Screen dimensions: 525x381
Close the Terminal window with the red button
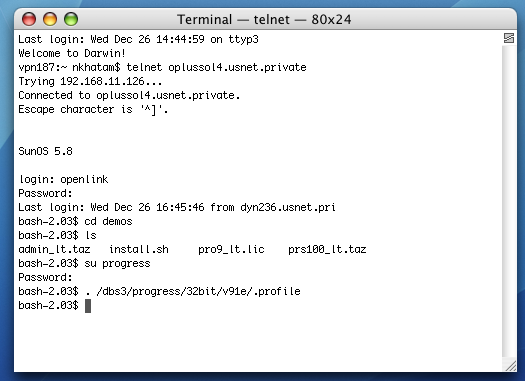(29, 19)
